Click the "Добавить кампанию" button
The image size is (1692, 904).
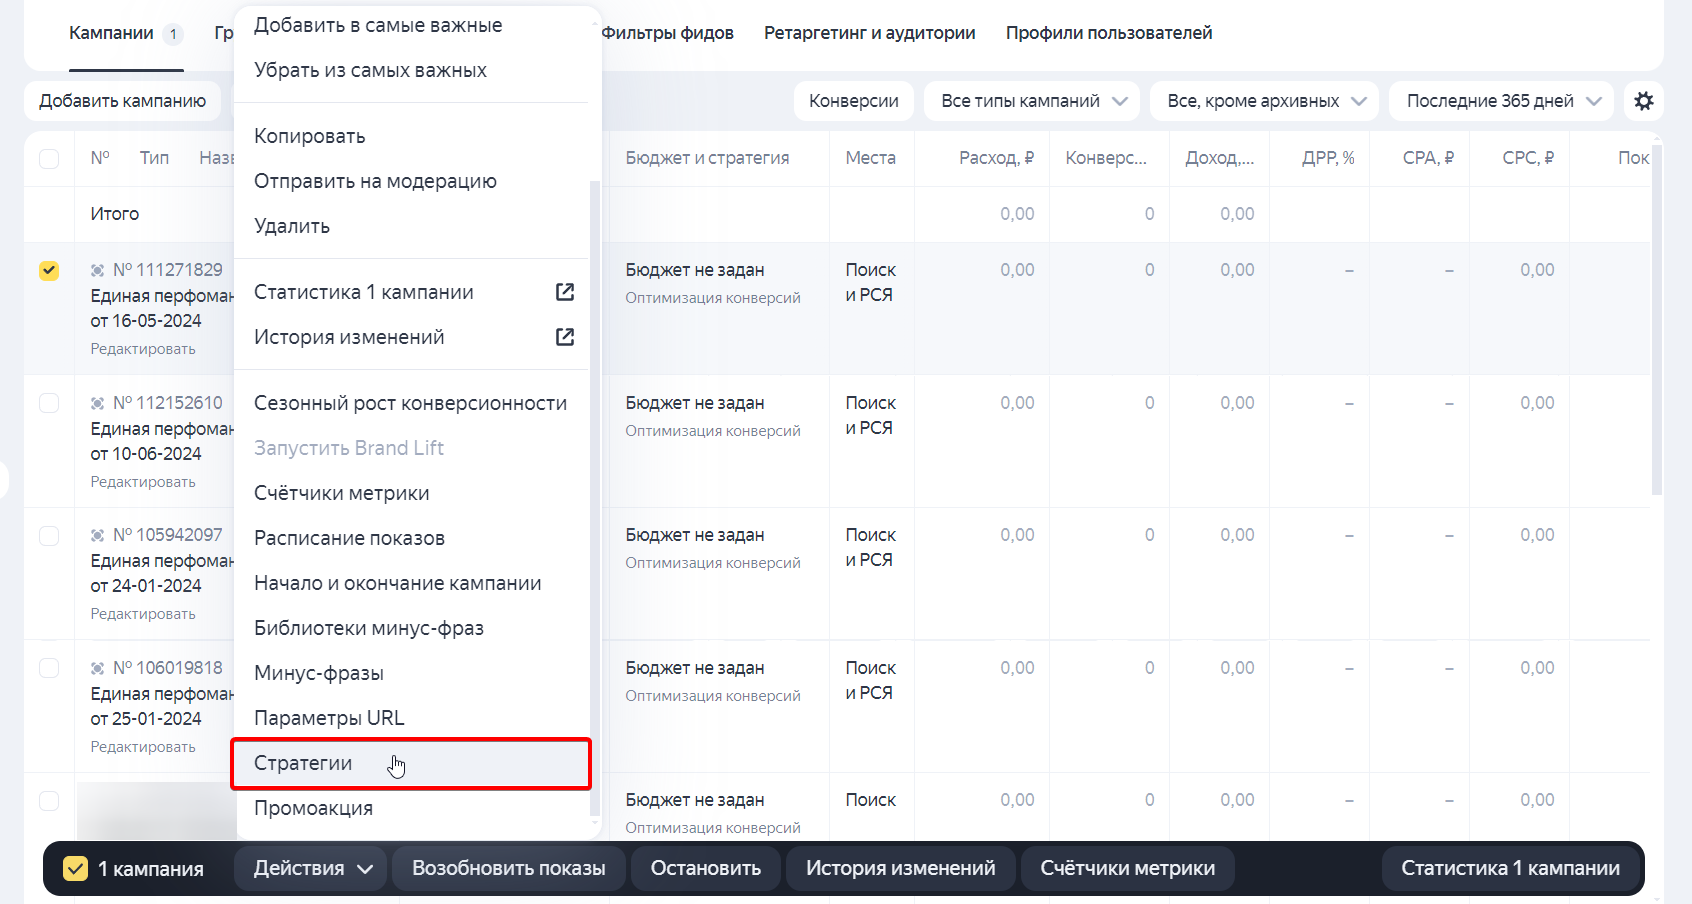point(122,100)
